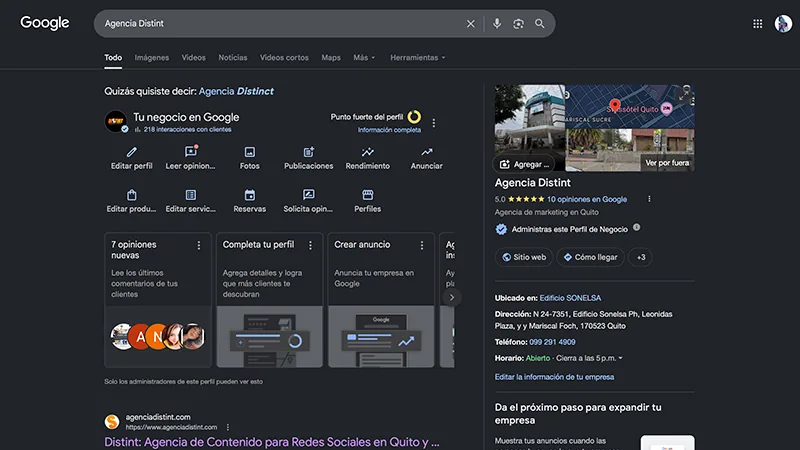Switch to the Videos cortos tab
800x450 pixels.
pyautogui.click(x=284, y=58)
